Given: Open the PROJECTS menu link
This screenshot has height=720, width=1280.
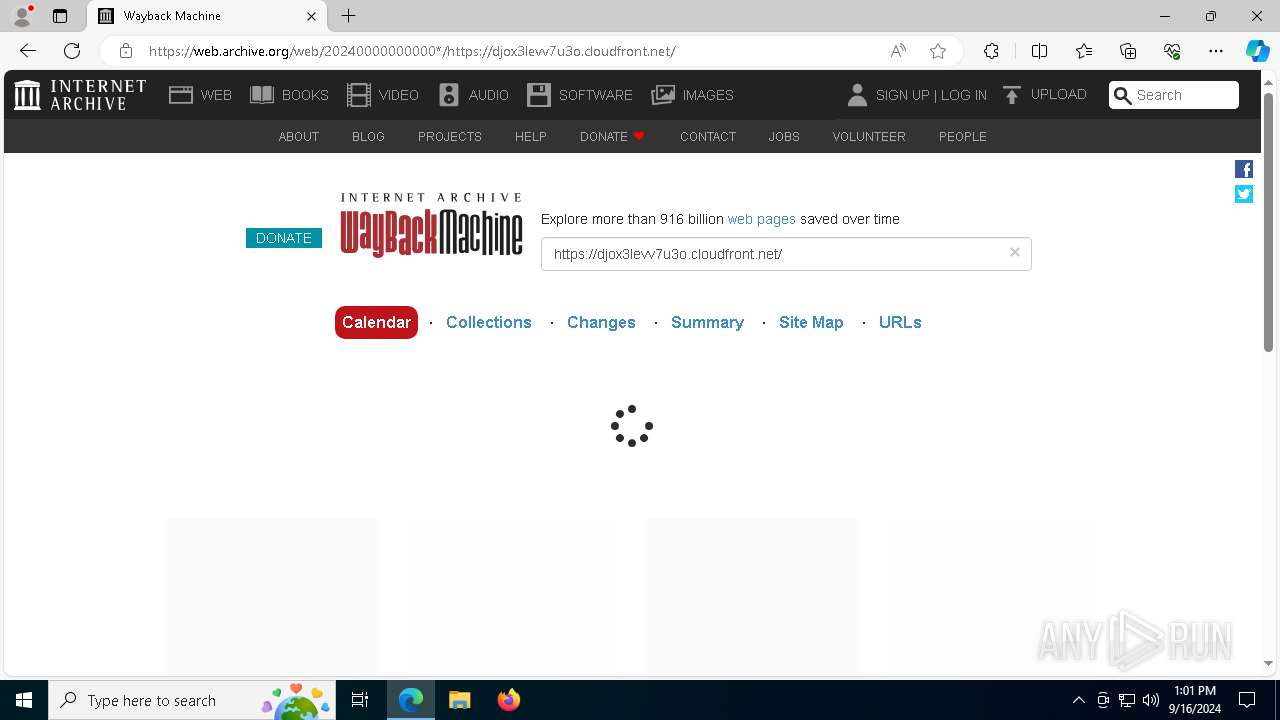Looking at the screenshot, I should [x=450, y=136].
